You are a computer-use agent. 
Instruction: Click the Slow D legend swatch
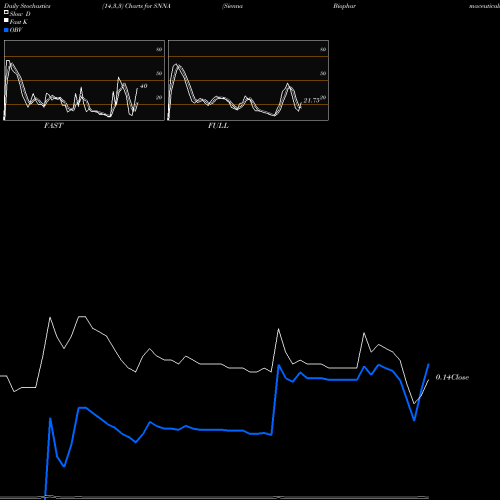6,12
